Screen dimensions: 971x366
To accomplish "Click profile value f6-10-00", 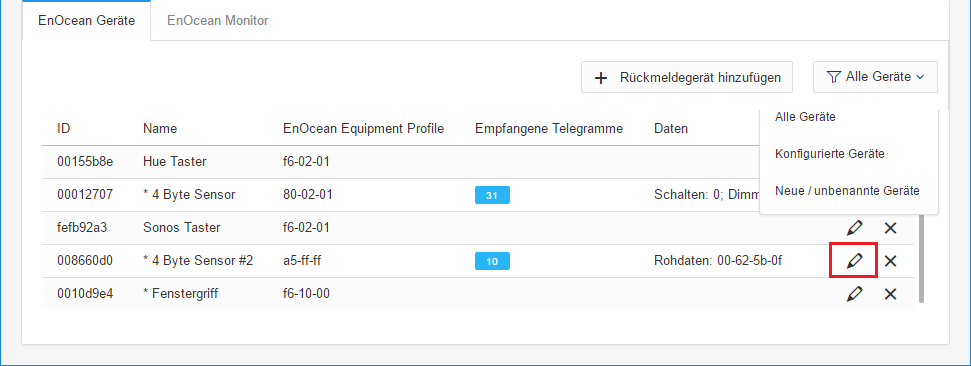I will 306,294.
